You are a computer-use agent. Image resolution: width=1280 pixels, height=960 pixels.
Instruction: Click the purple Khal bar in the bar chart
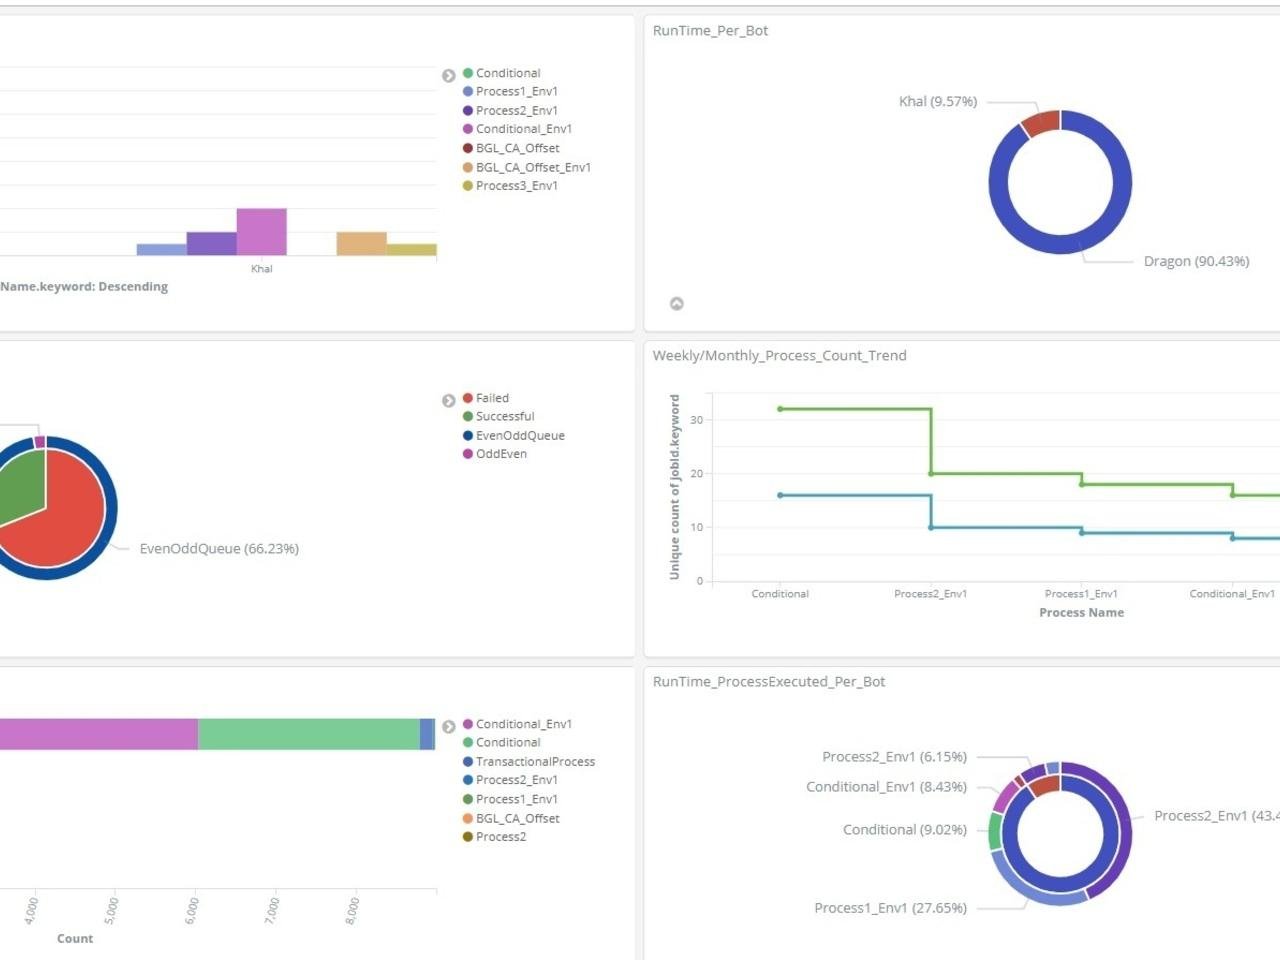212,243
